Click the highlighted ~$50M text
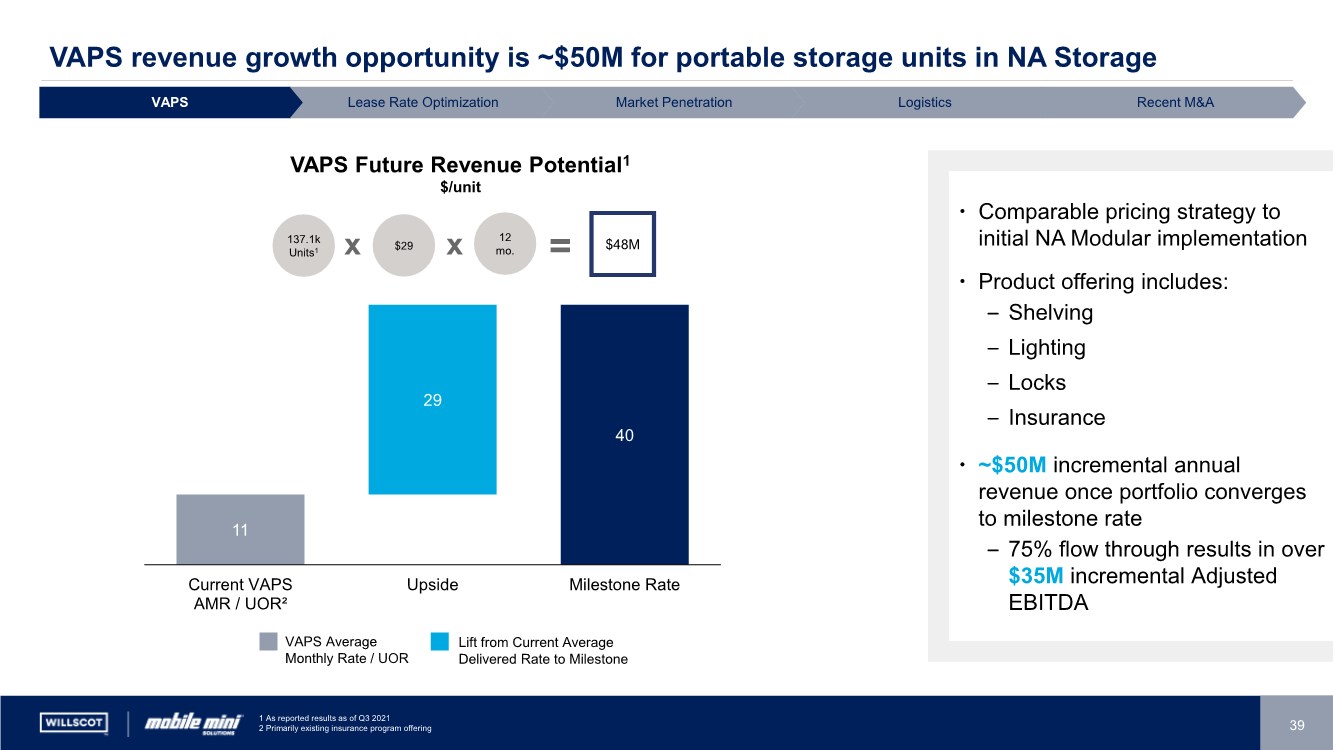Image resolution: width=1333 pixels, height=750 pixels. [x=1012, y=465]
